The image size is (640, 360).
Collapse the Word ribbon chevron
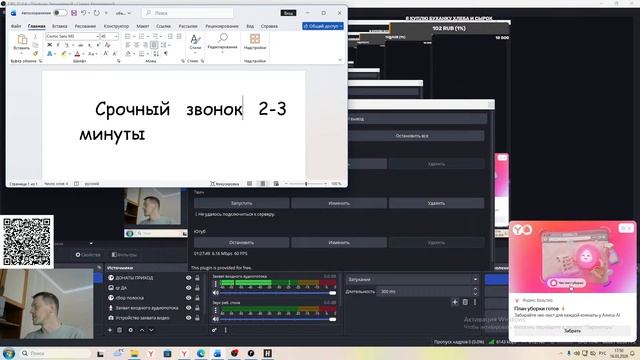point(340,60)
